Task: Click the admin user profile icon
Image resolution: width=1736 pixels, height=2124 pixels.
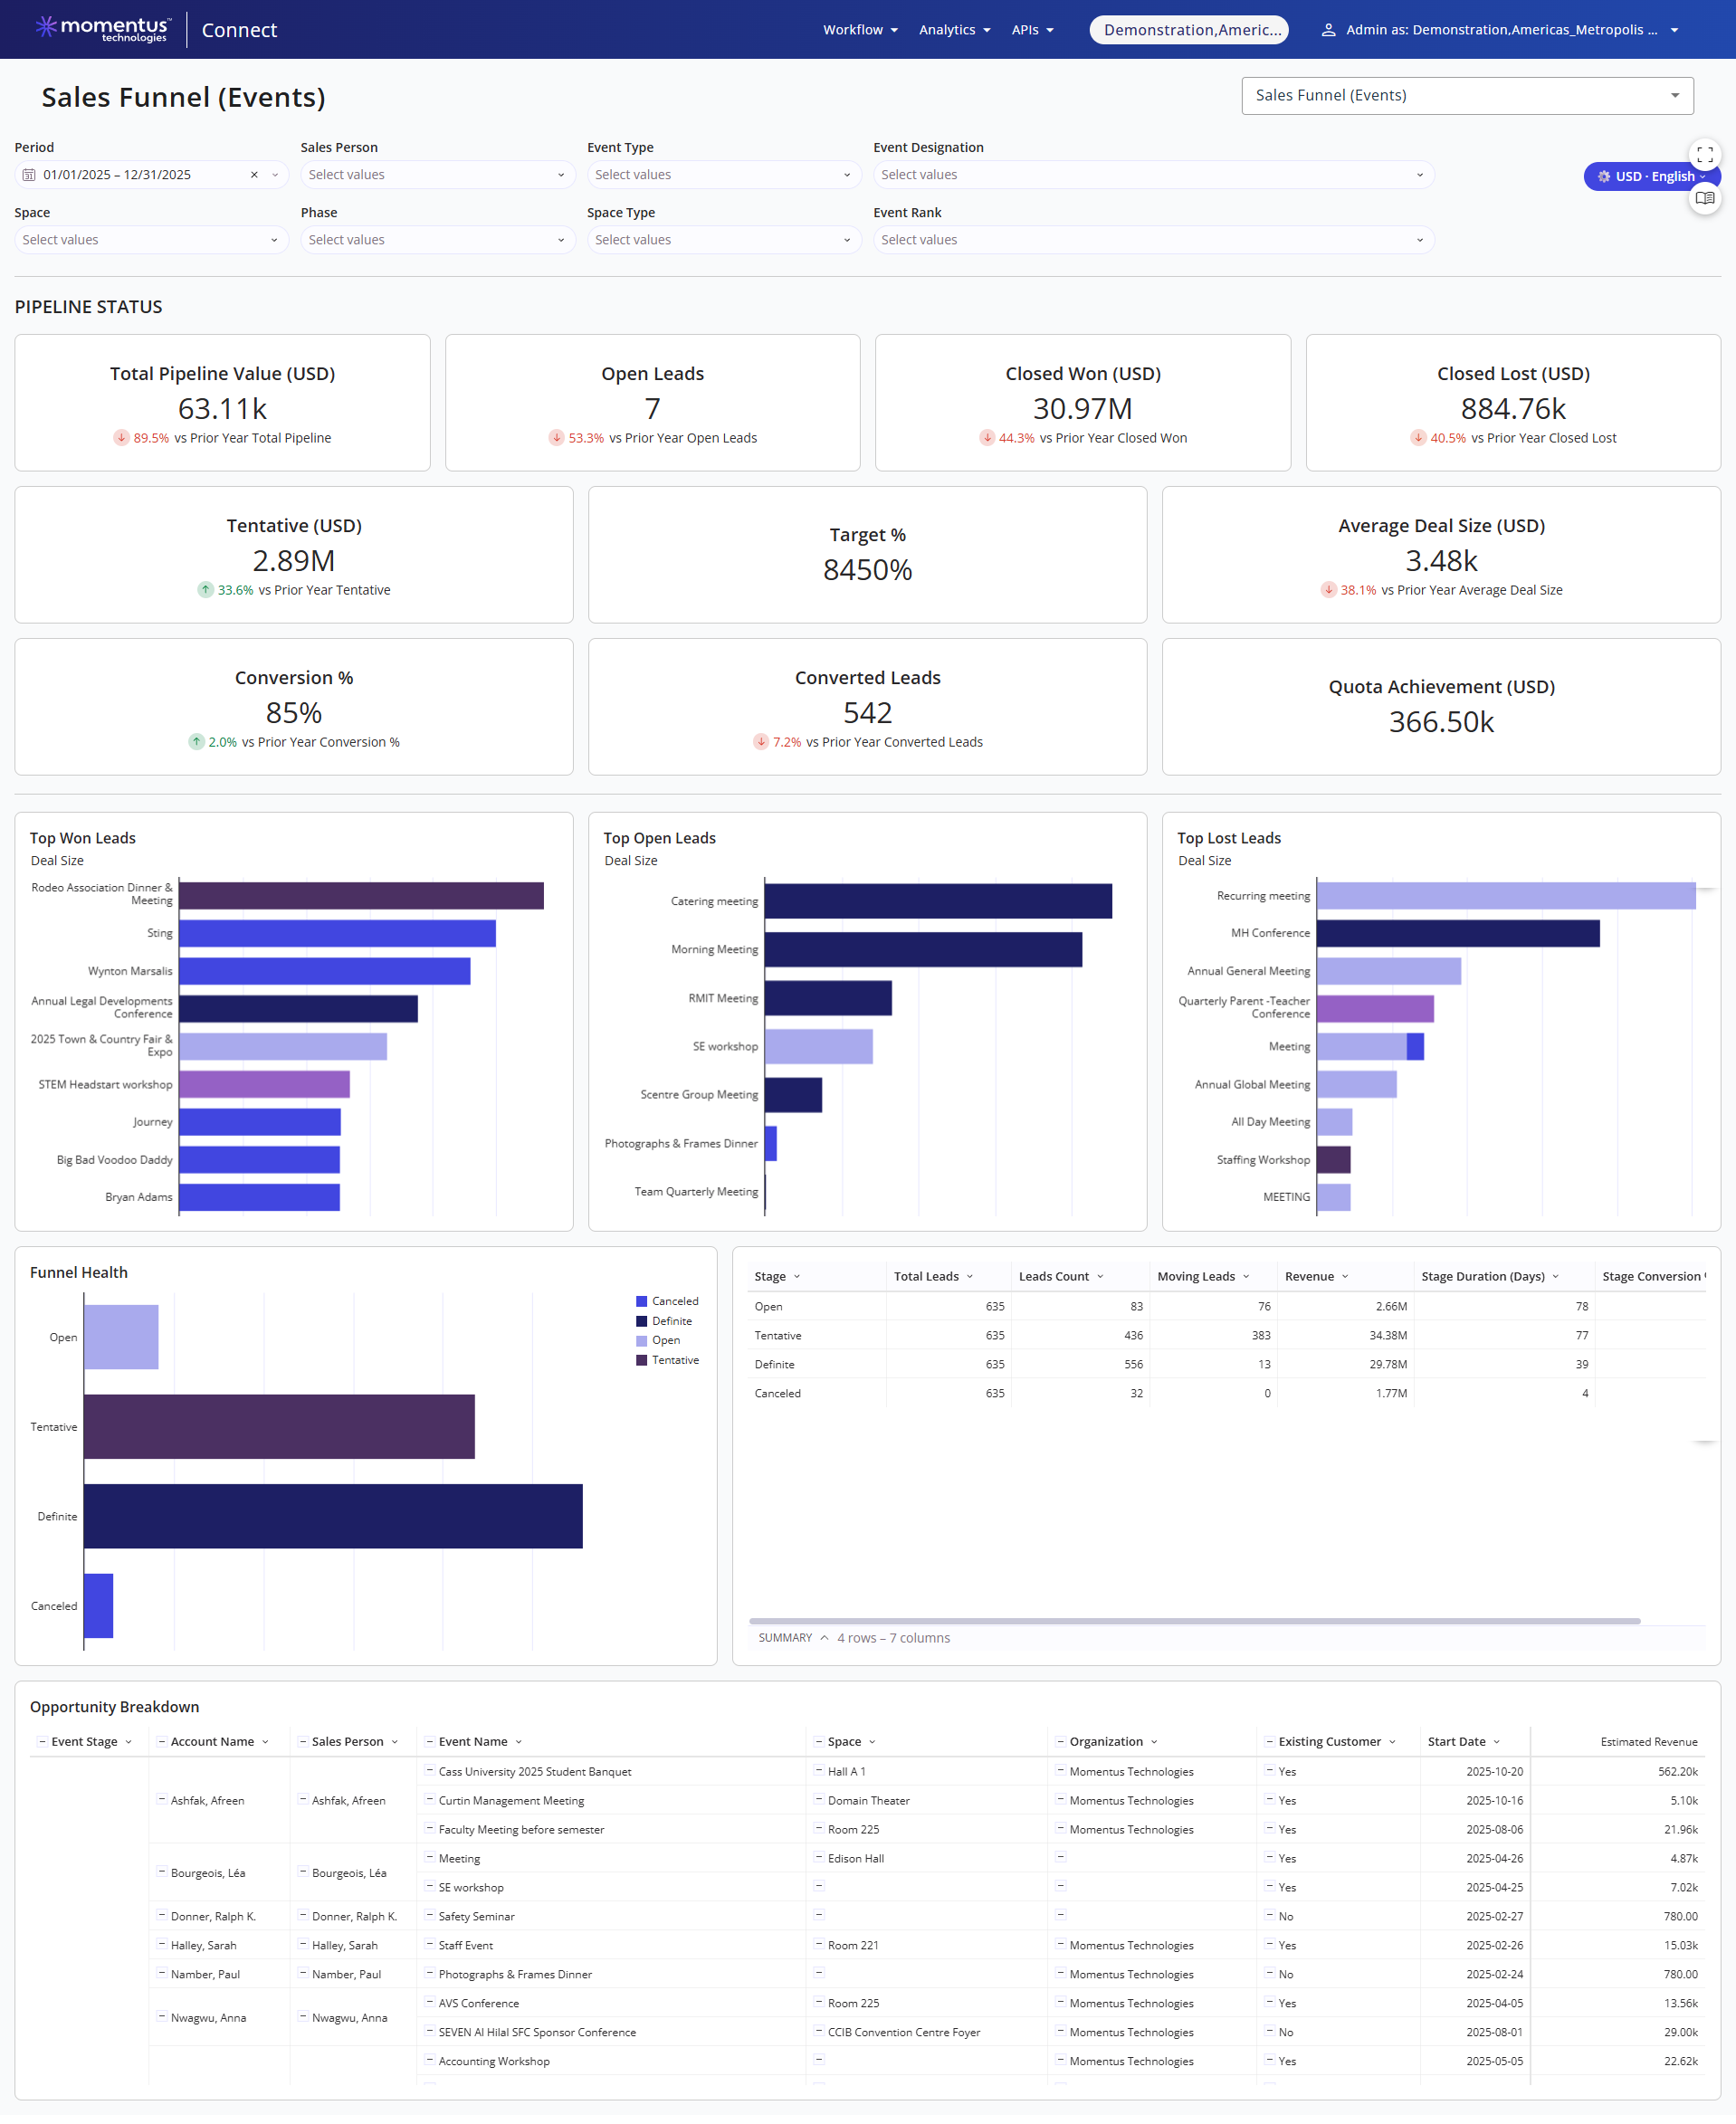Action: (x=1328, y=30)
